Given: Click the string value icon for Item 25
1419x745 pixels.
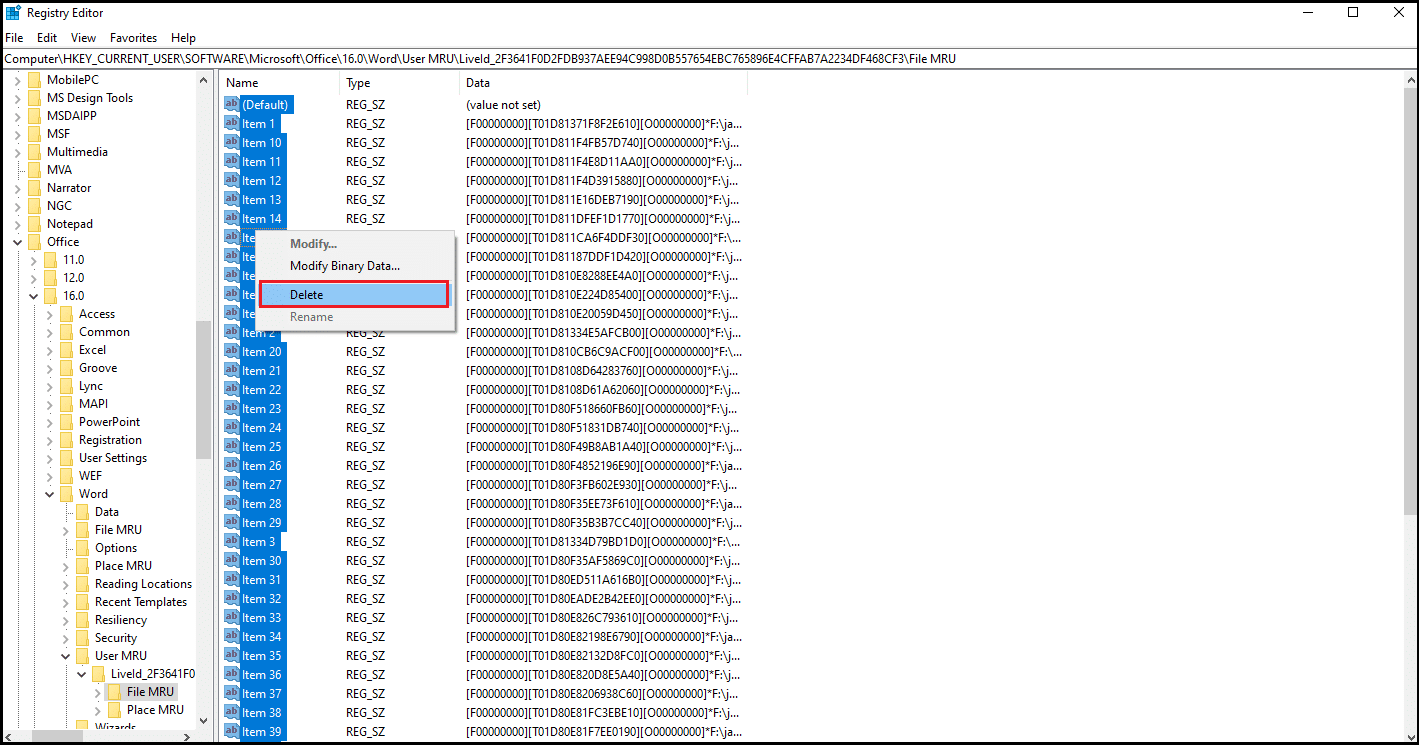Looking at the screenshot, I should click(232, 447).
